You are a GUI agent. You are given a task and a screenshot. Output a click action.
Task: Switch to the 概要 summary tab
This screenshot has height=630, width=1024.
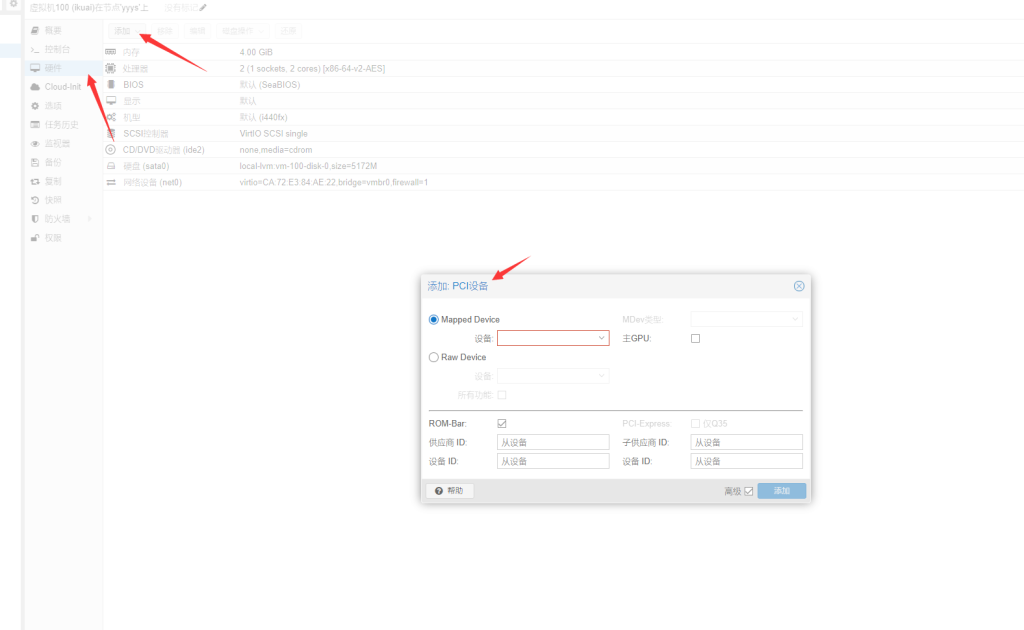[52, 31]
